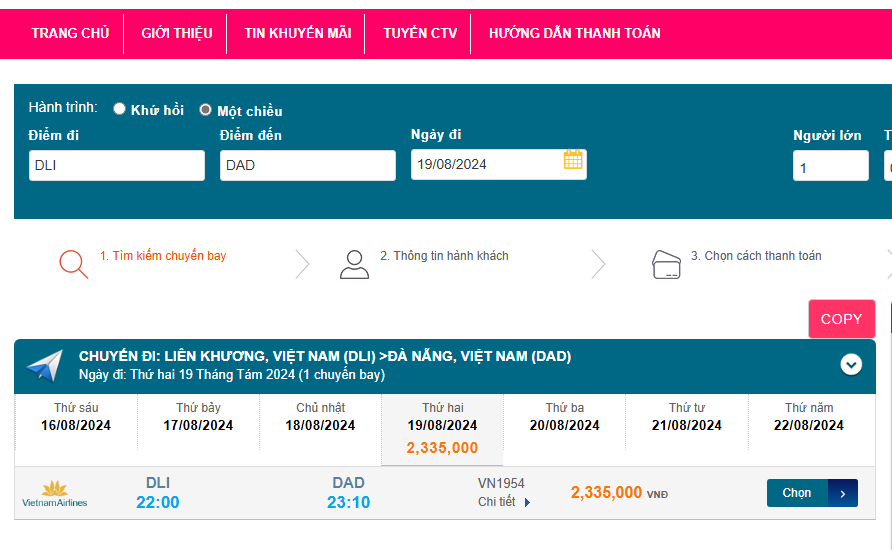Open the Trang Chủ menu item

pyautogui.click(x=70, y=33)
